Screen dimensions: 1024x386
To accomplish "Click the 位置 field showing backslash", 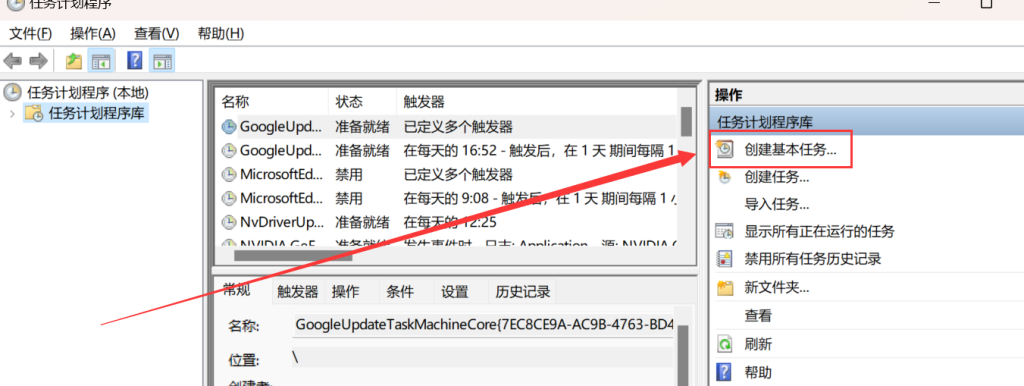I will point(483,357).
